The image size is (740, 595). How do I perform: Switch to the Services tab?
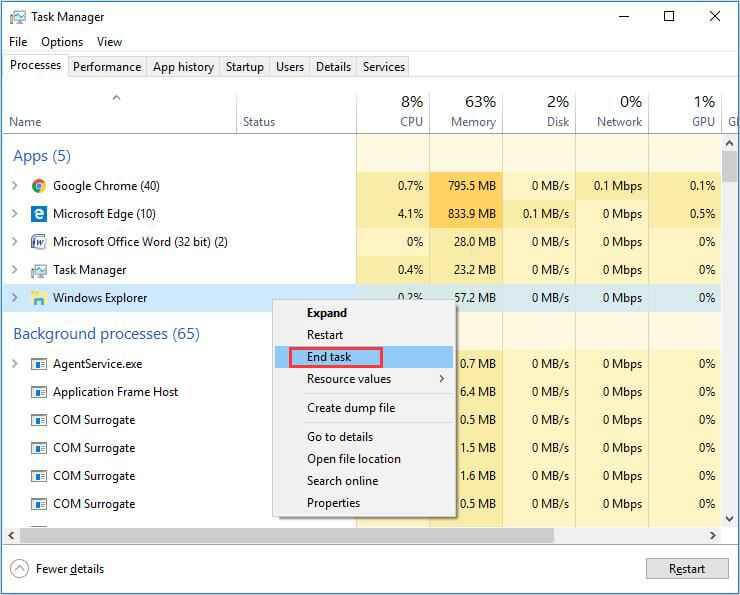pyautogui.click(x=384, y=67)
